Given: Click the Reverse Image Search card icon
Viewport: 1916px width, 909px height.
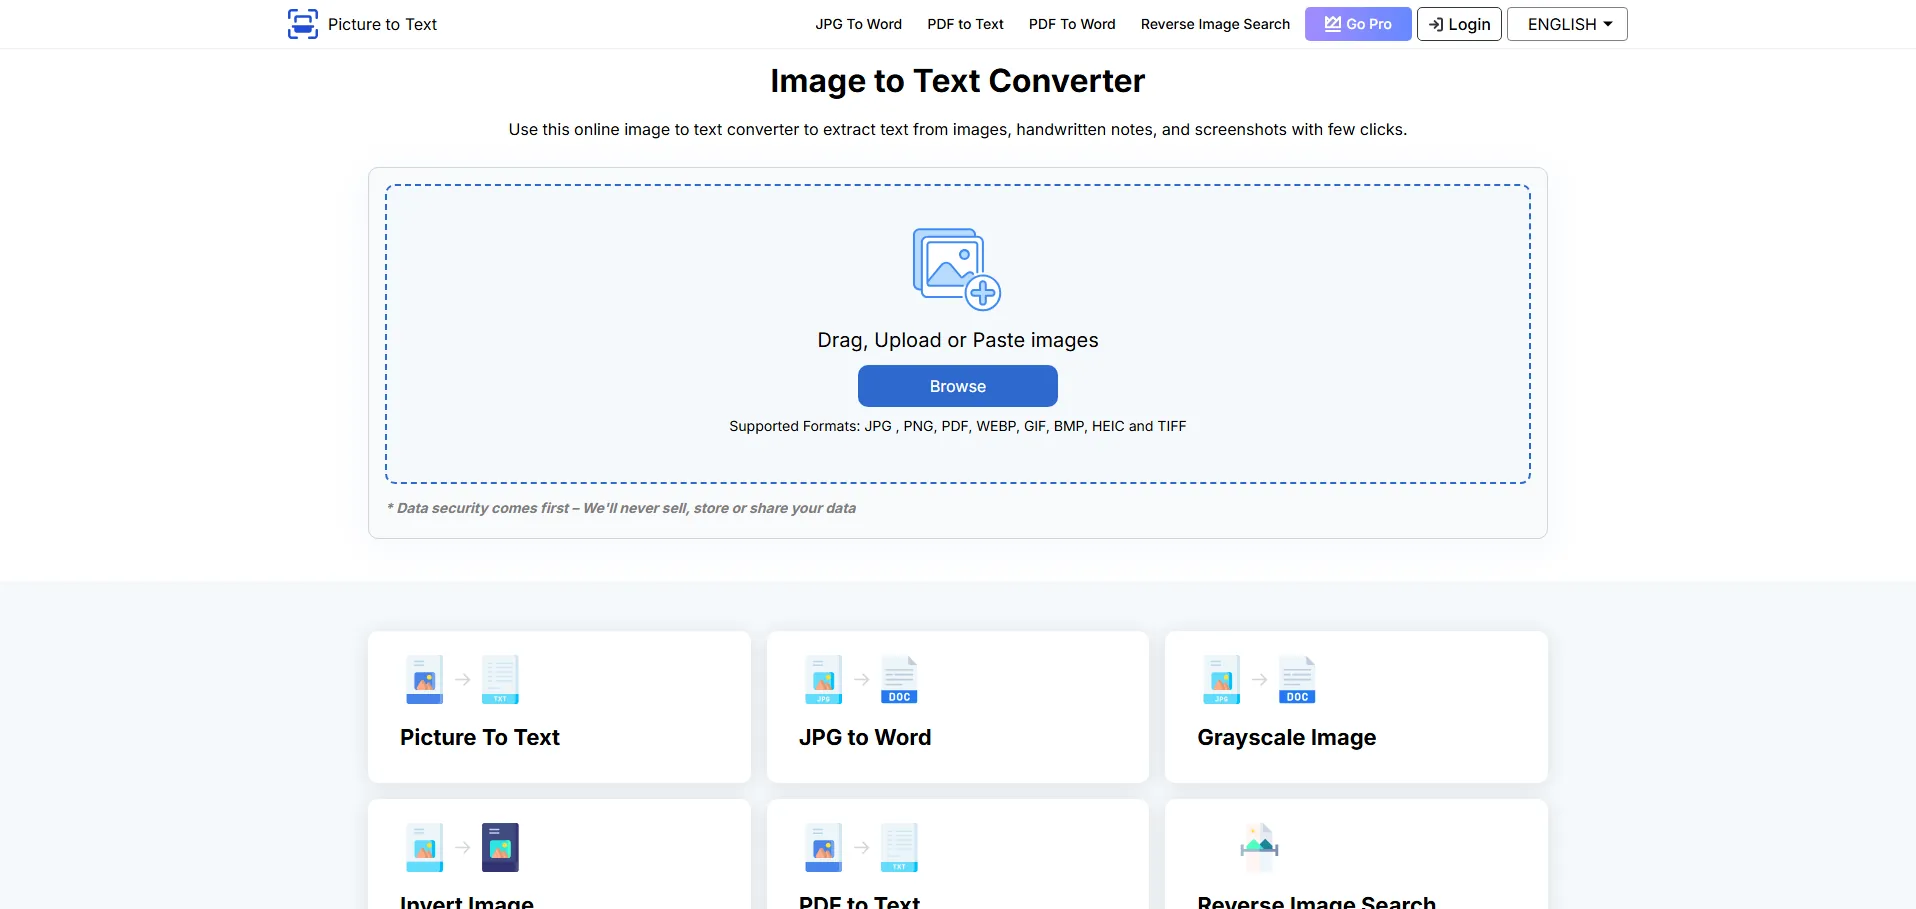Looking at the screenshot, I should coord(1259,846).
